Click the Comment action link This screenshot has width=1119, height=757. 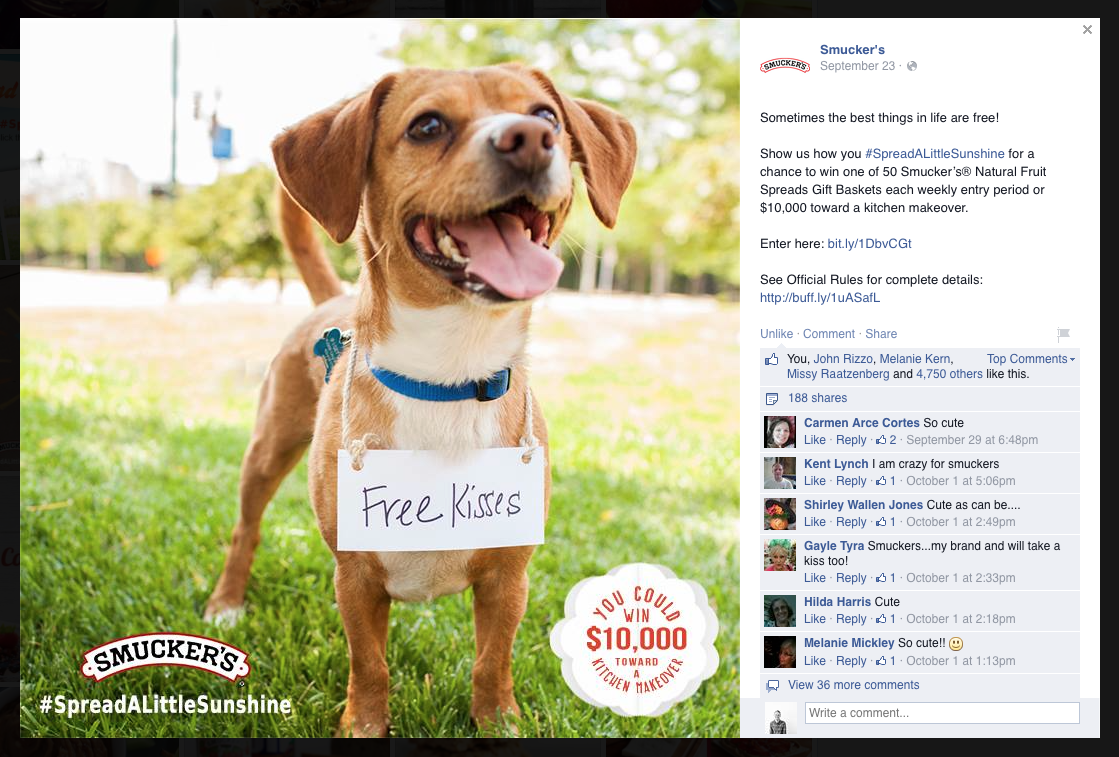[x=829, y=334]
